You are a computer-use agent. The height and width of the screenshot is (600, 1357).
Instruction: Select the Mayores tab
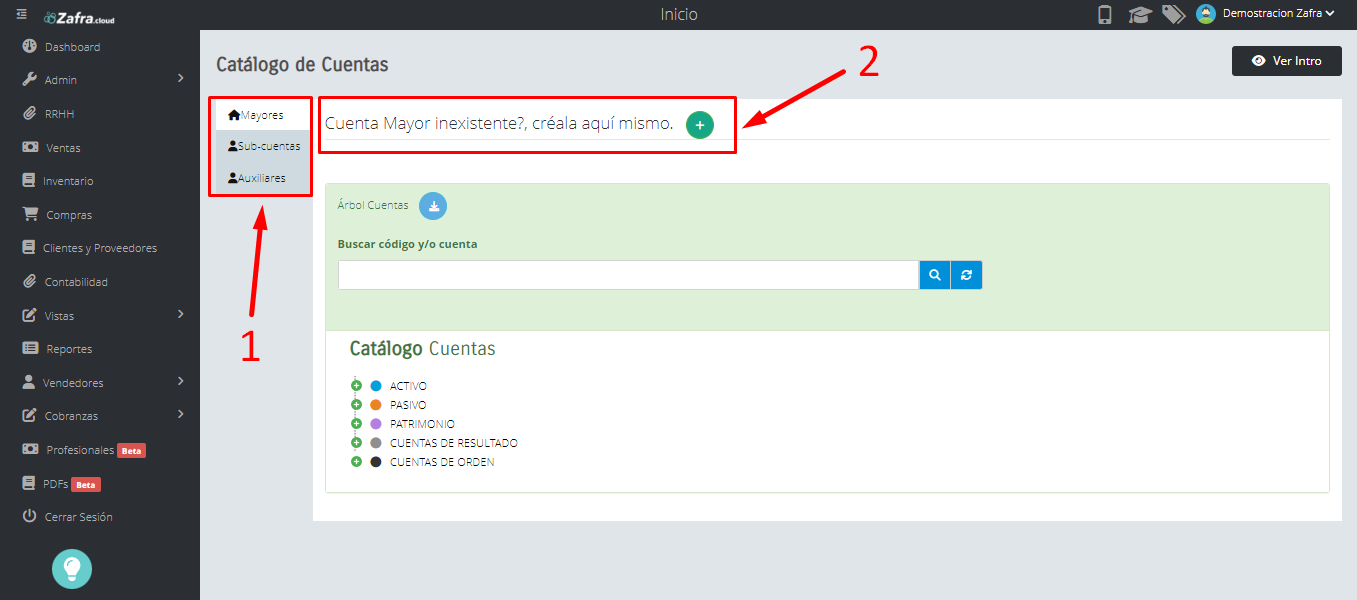262,115
